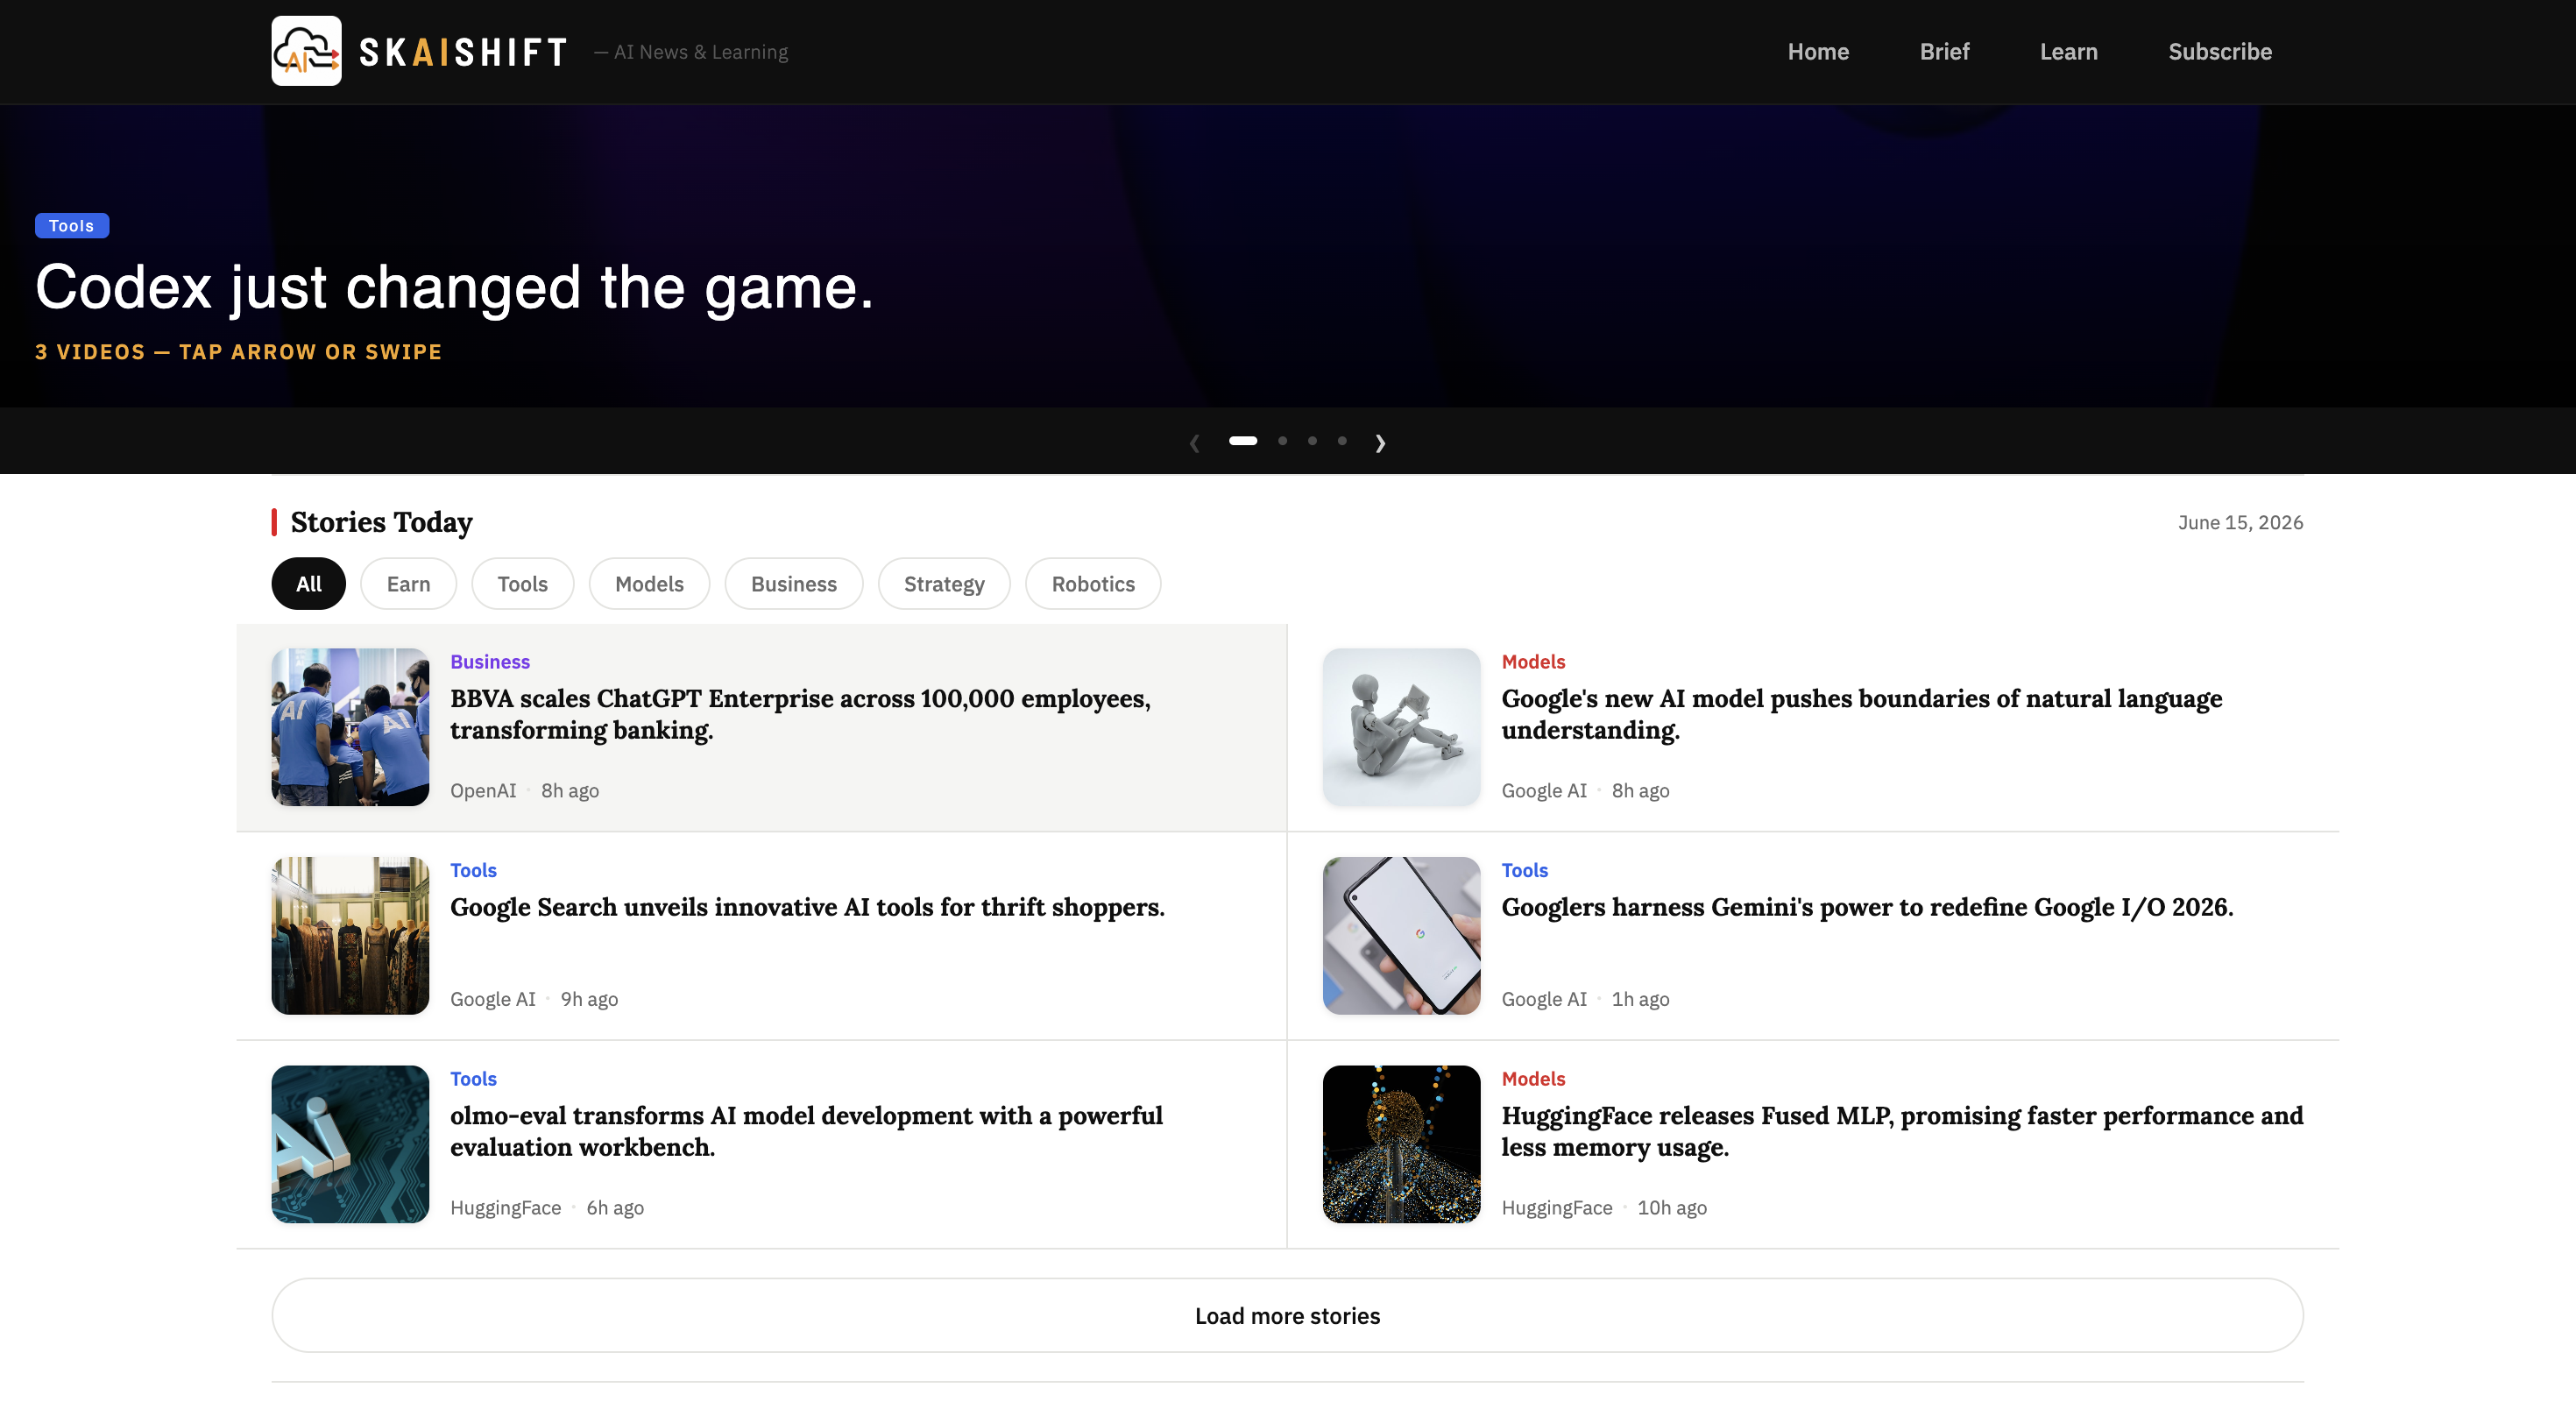Read BBVA scales ChatGPT Enterprise headline
Viewport: 2576px width, 1402px height.
(x=800, y=714)
